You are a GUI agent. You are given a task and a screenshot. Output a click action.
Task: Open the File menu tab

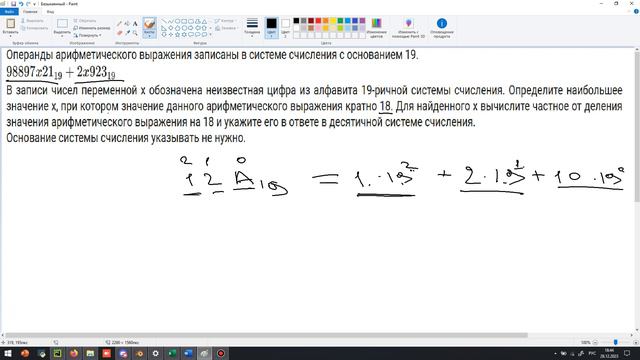[x=9, y=12]
